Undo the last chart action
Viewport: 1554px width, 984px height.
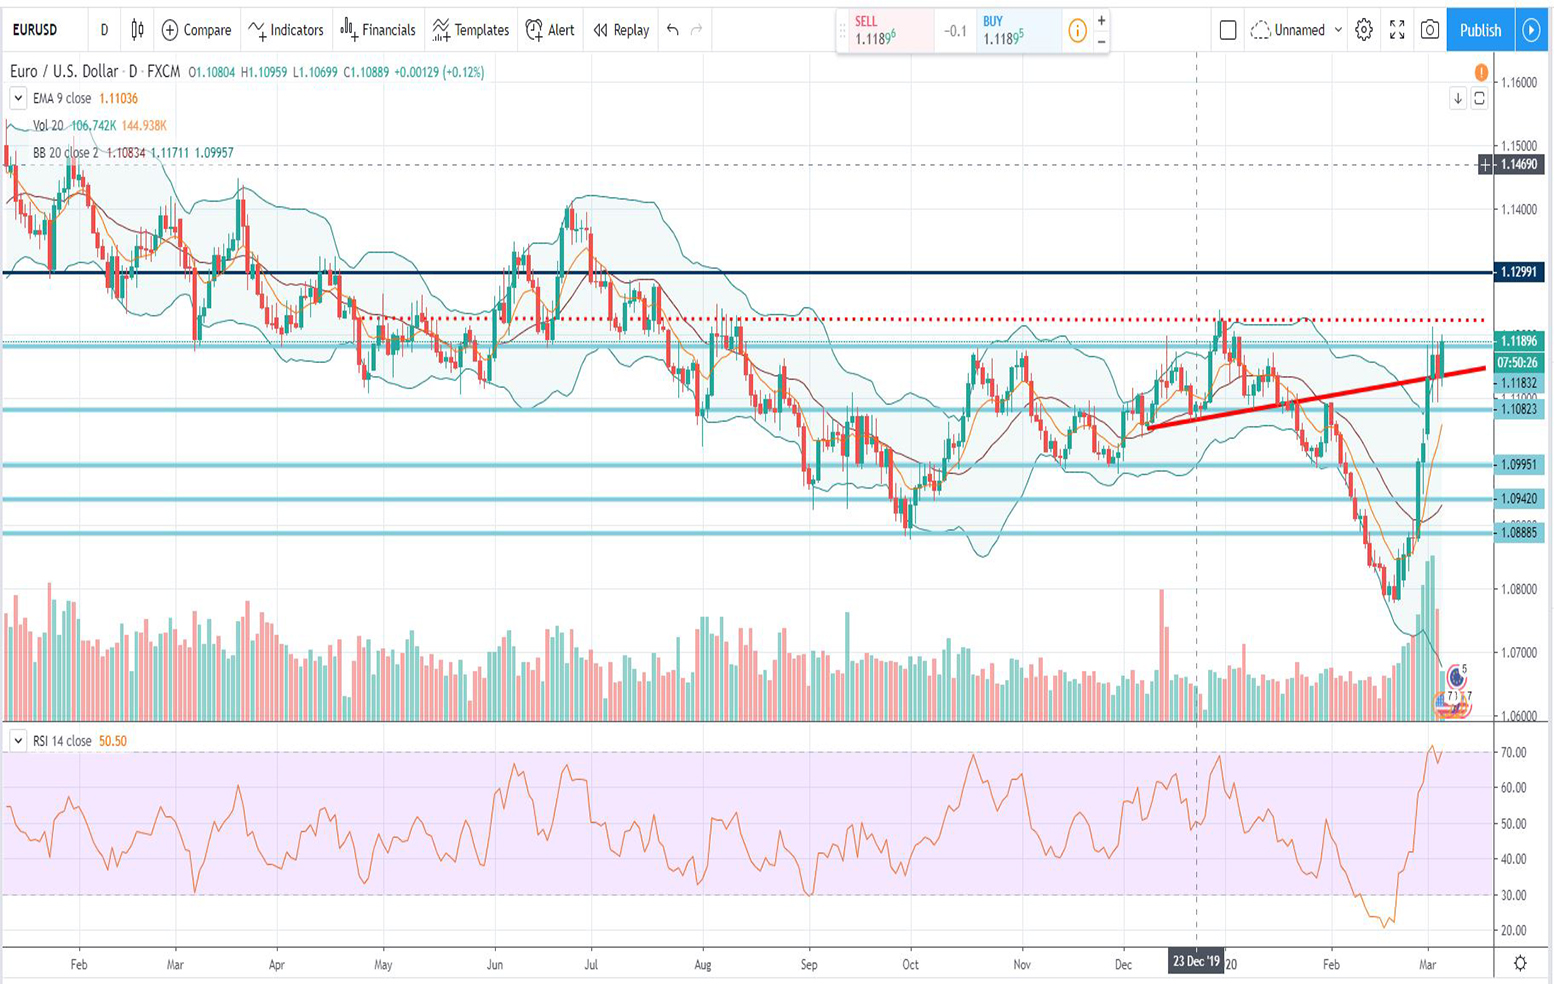click(673, 30)
